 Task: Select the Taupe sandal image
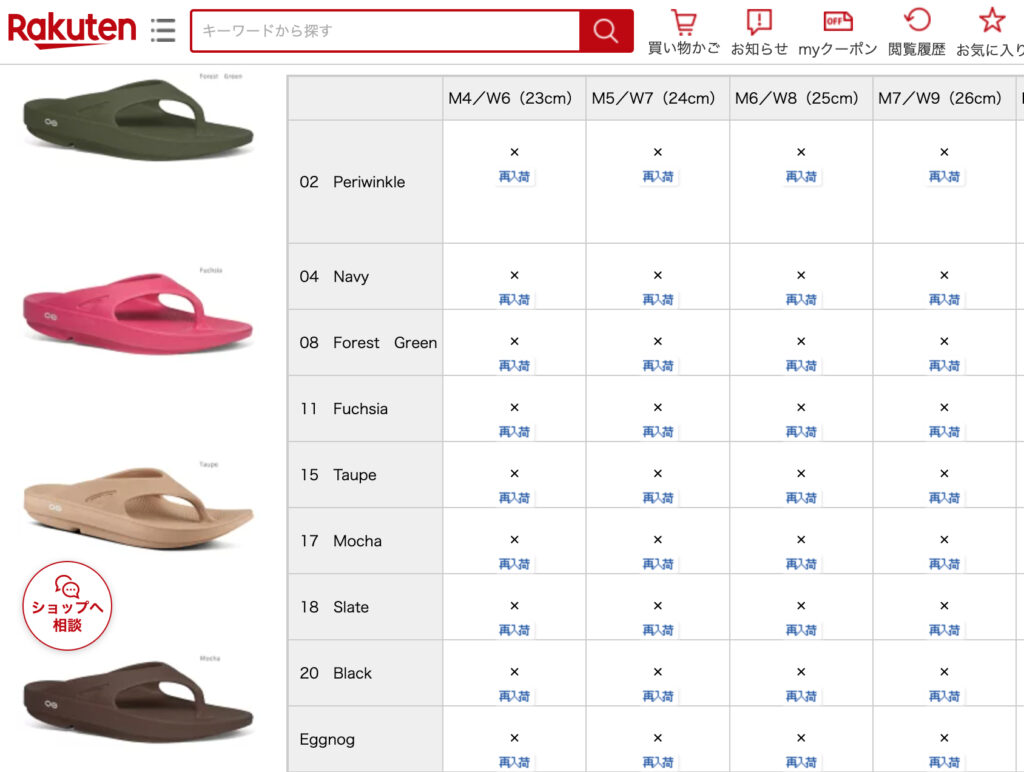(138, 506)
